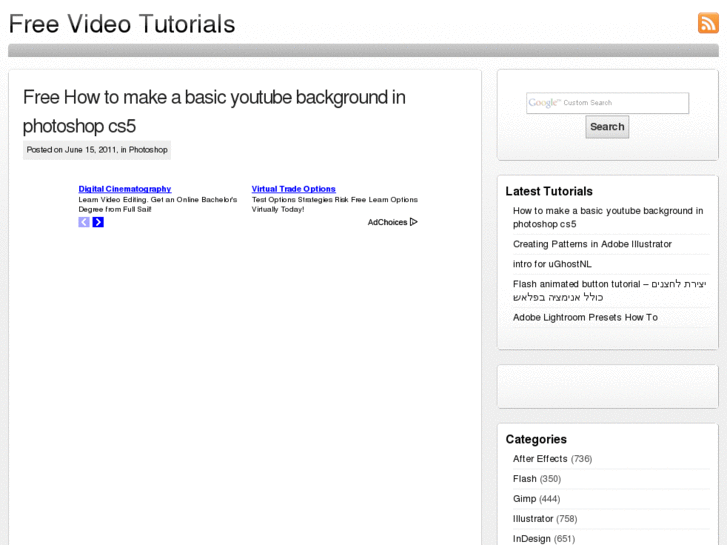Open the Flash category
727x545 pixels.
click(524, 479)
